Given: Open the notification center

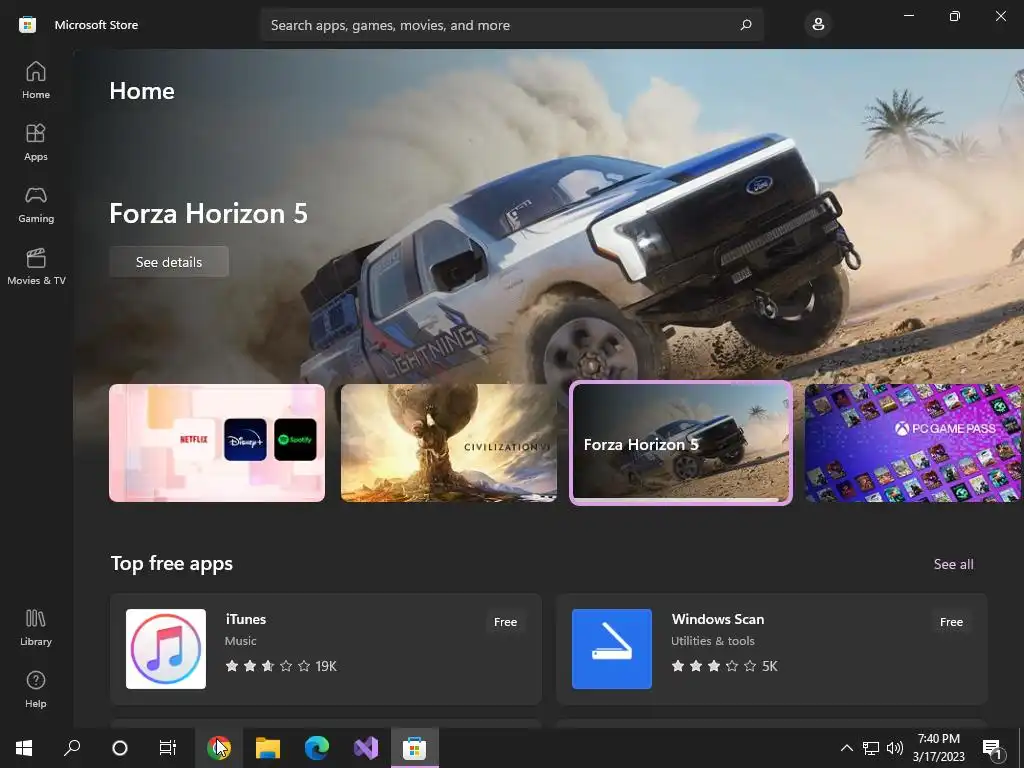Looking at the screenshot, I should pyautogui.click(x=993, y=748).
